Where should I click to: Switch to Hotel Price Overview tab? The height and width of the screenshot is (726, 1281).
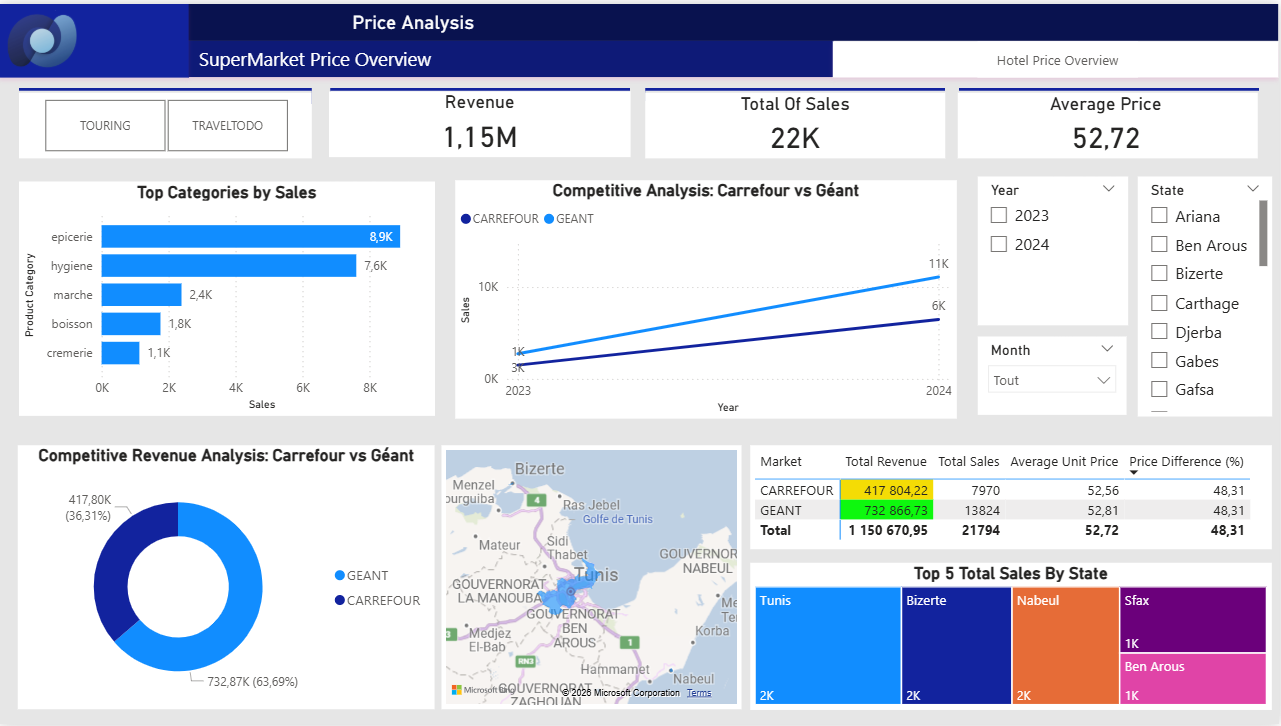1056,60
